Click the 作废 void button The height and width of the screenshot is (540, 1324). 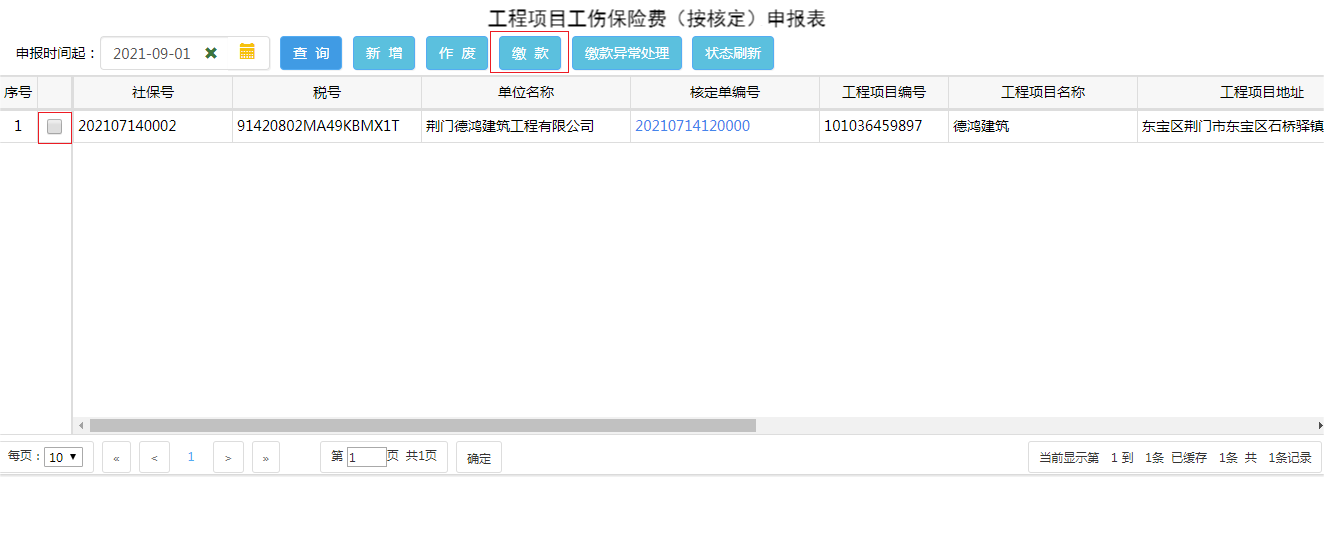coord(457,53)
